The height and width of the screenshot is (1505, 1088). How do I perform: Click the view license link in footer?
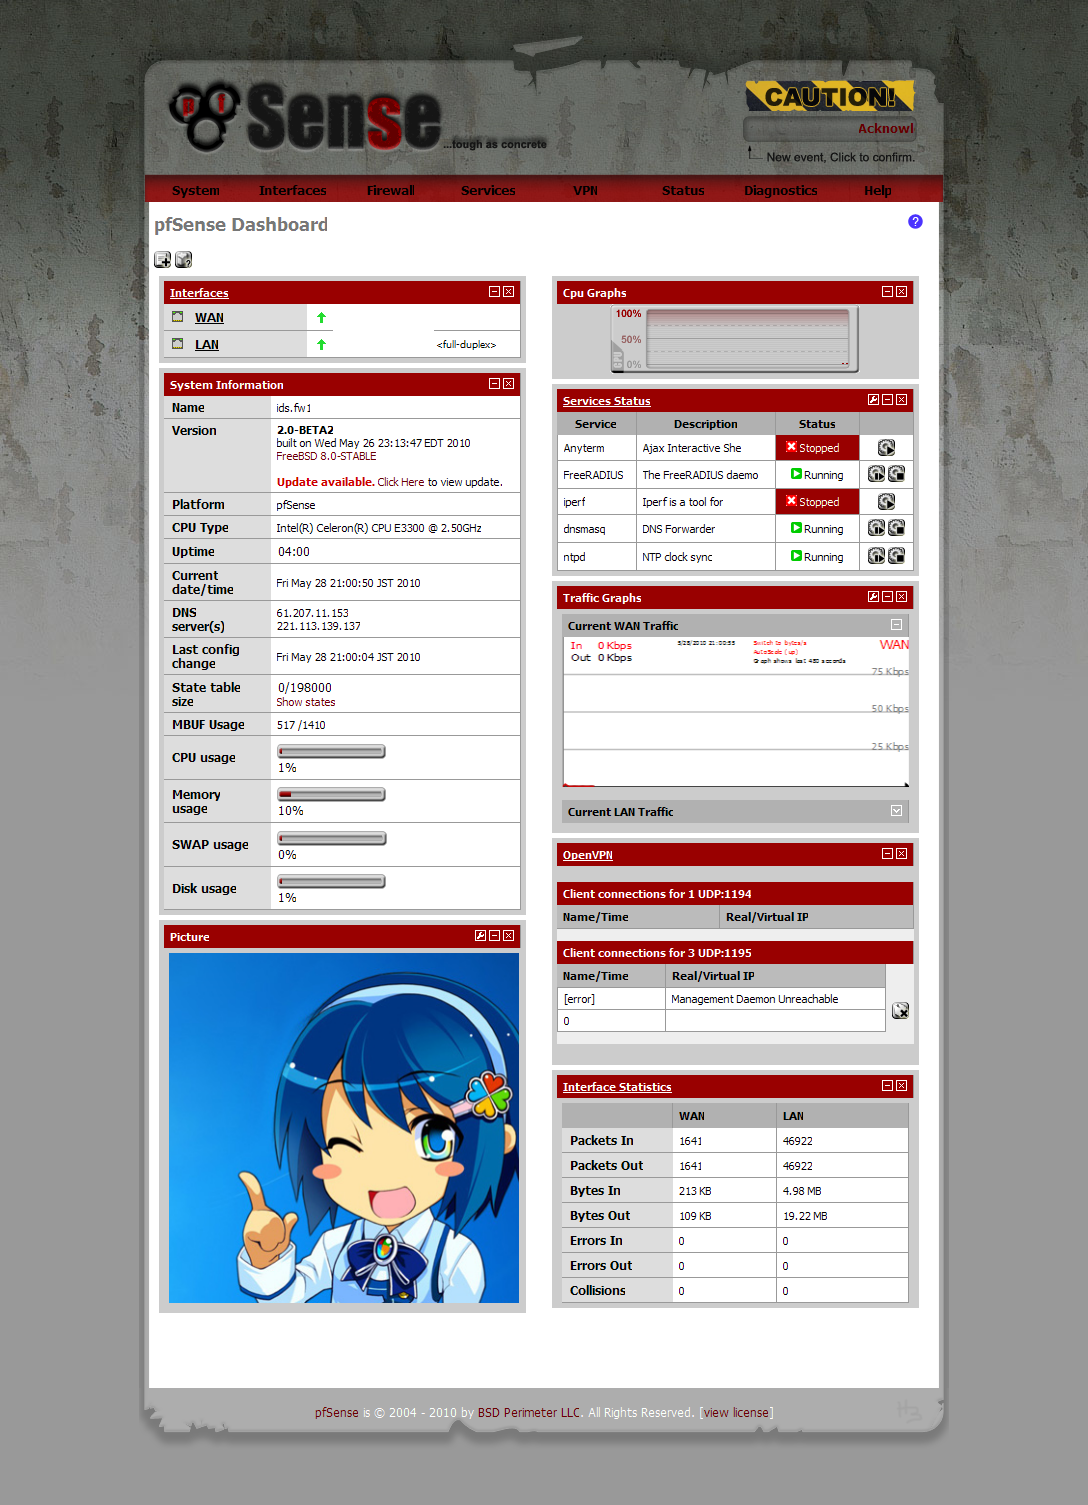(x=736, y=1413)
